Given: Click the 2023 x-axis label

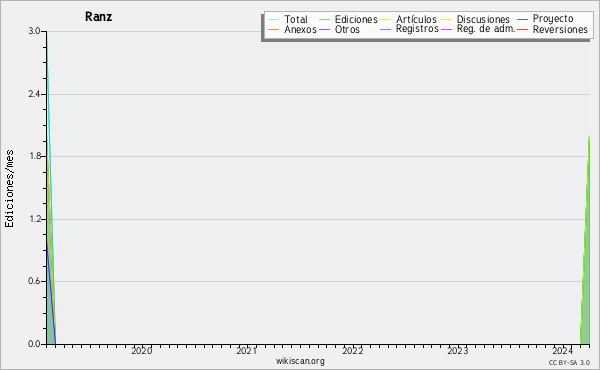Looking at the screenshot, I should pos(458,350).
